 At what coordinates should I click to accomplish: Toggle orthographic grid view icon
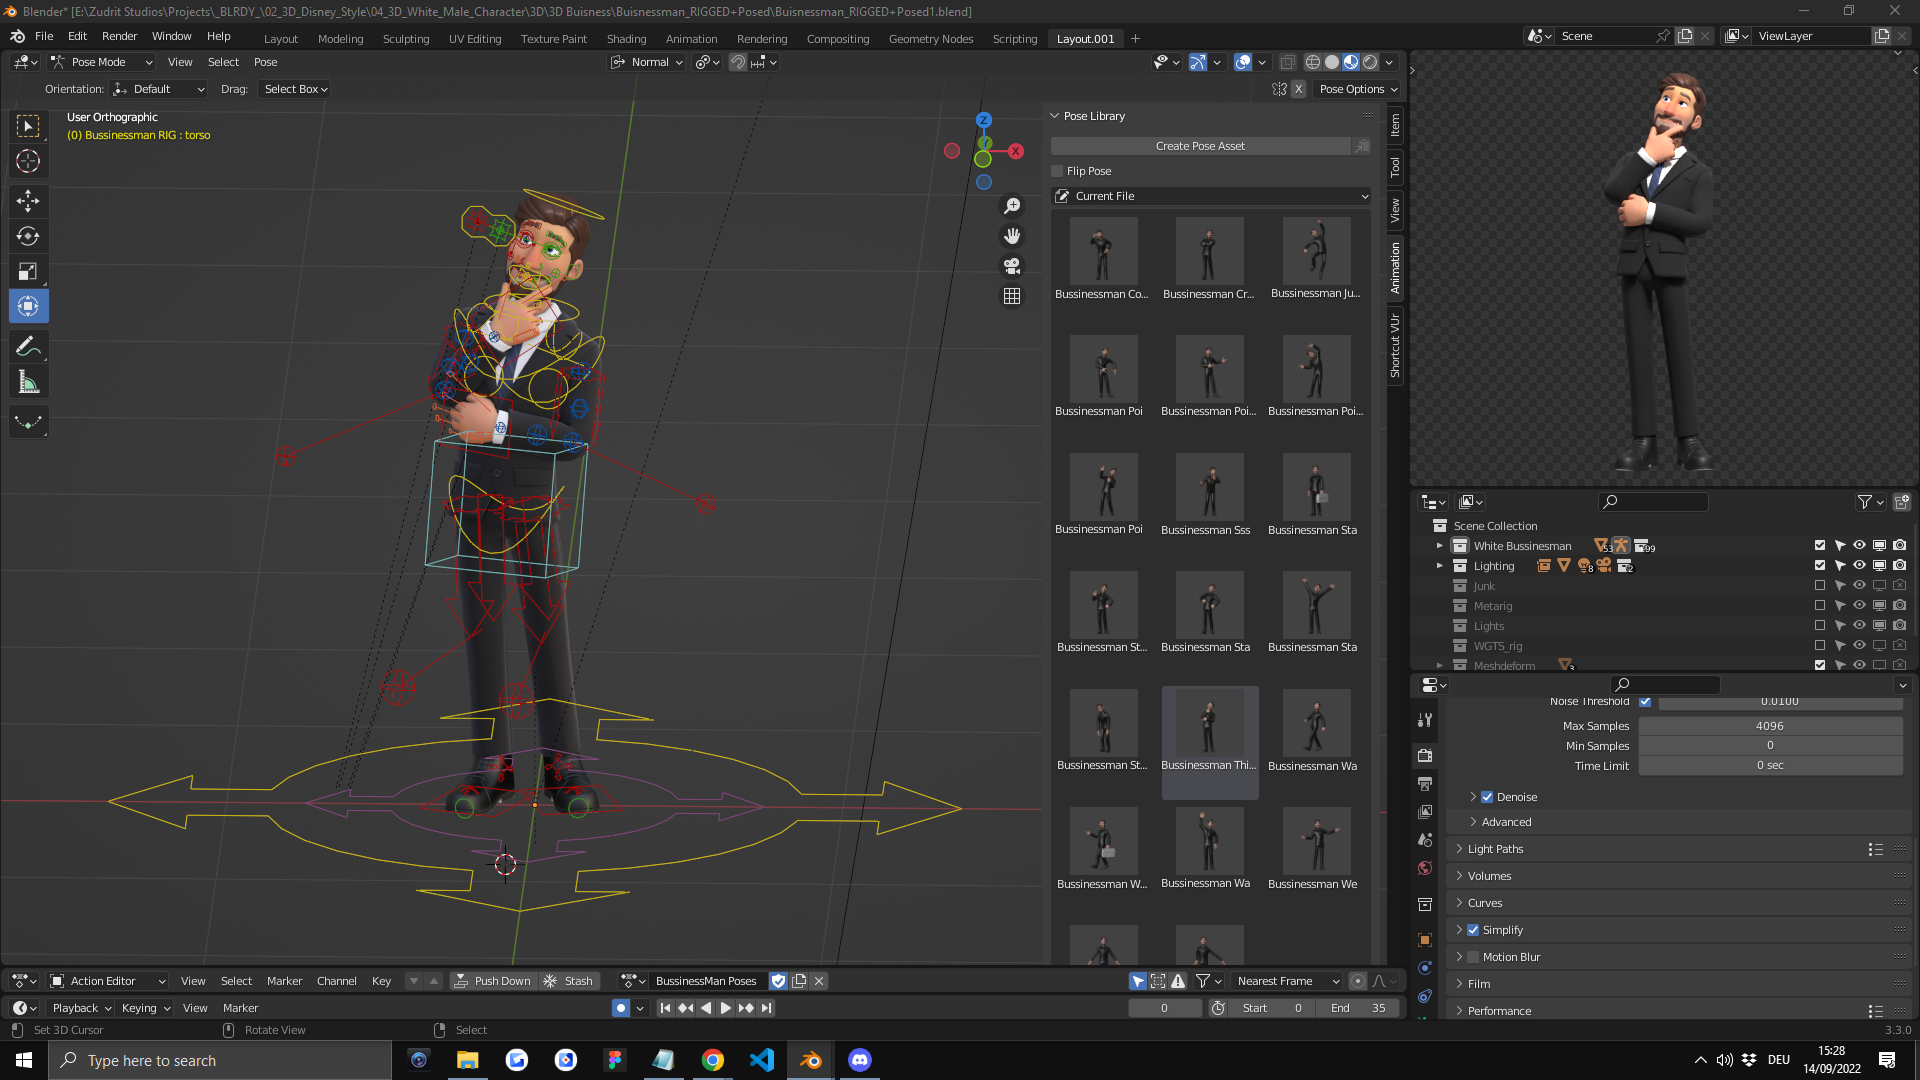[x=1012, y=296]
